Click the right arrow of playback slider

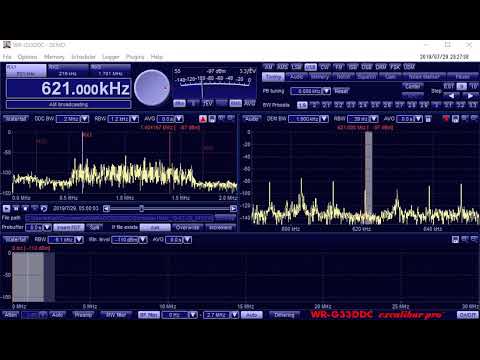(233, 209)
